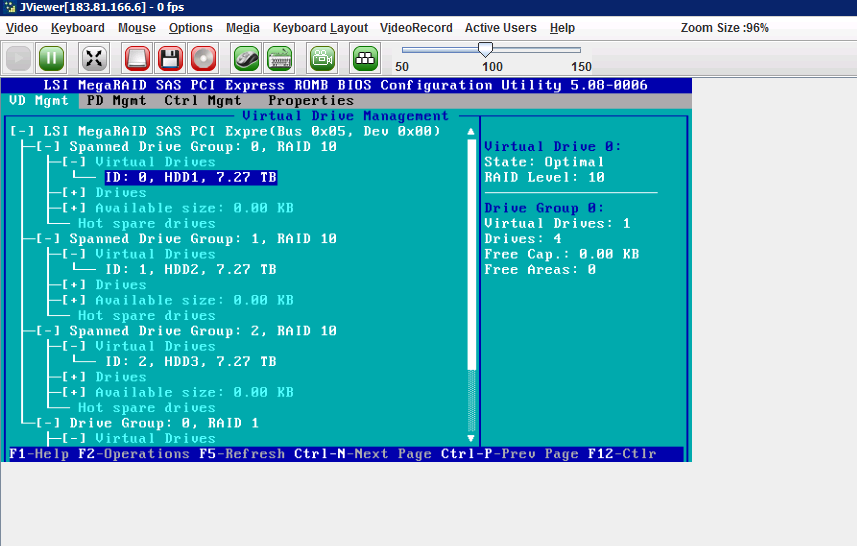Open the Active Users menu

[500, 28]
